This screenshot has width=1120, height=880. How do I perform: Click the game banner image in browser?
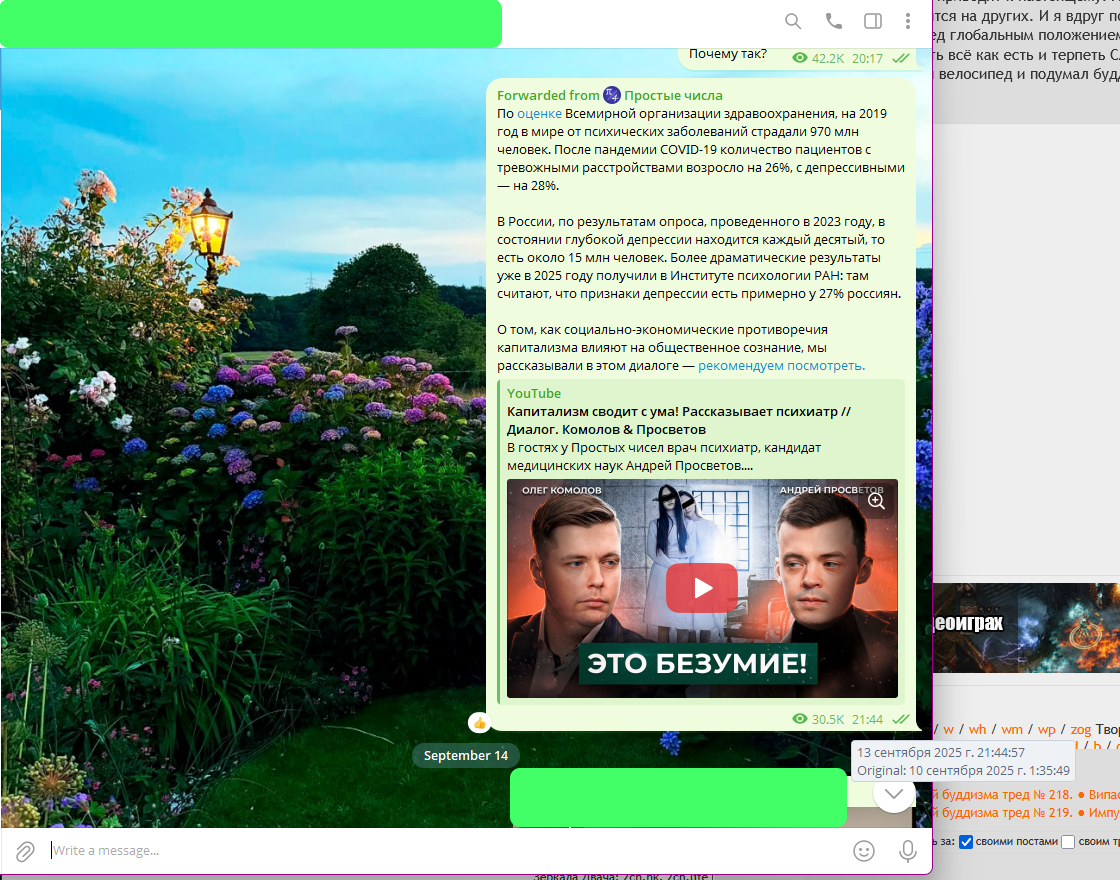[x=1026, y=628]
